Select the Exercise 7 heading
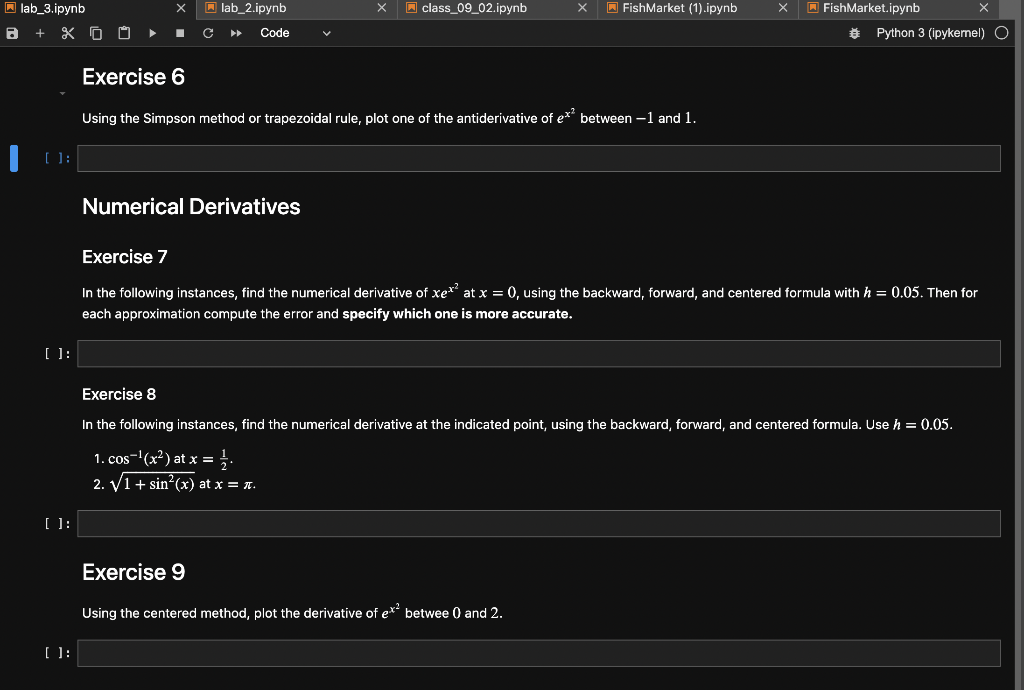The height and width of the screenshot is (690, 1024). pos(125,257)
